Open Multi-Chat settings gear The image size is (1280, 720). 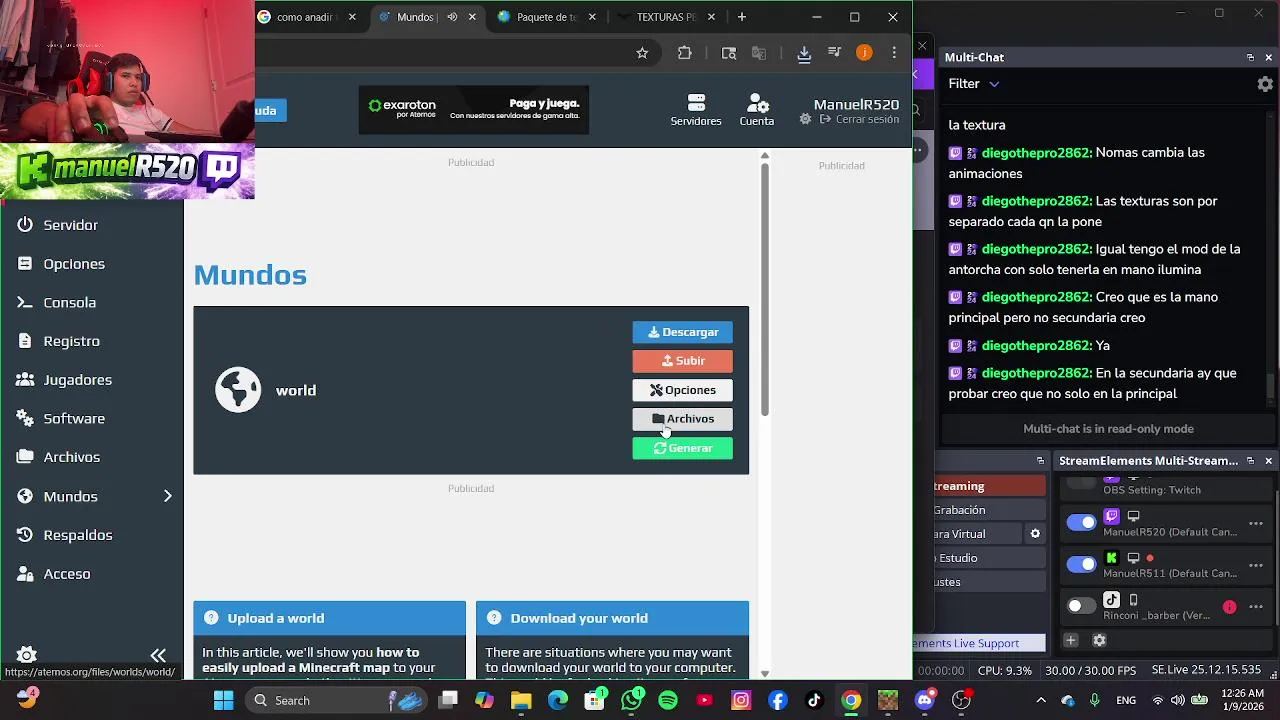tap(1265, 84)
